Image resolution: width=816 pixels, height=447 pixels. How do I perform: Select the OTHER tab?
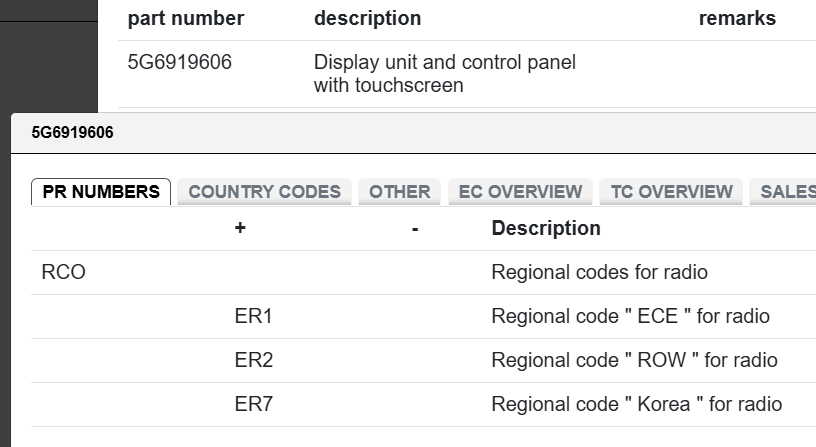click(x=399, y=192)
